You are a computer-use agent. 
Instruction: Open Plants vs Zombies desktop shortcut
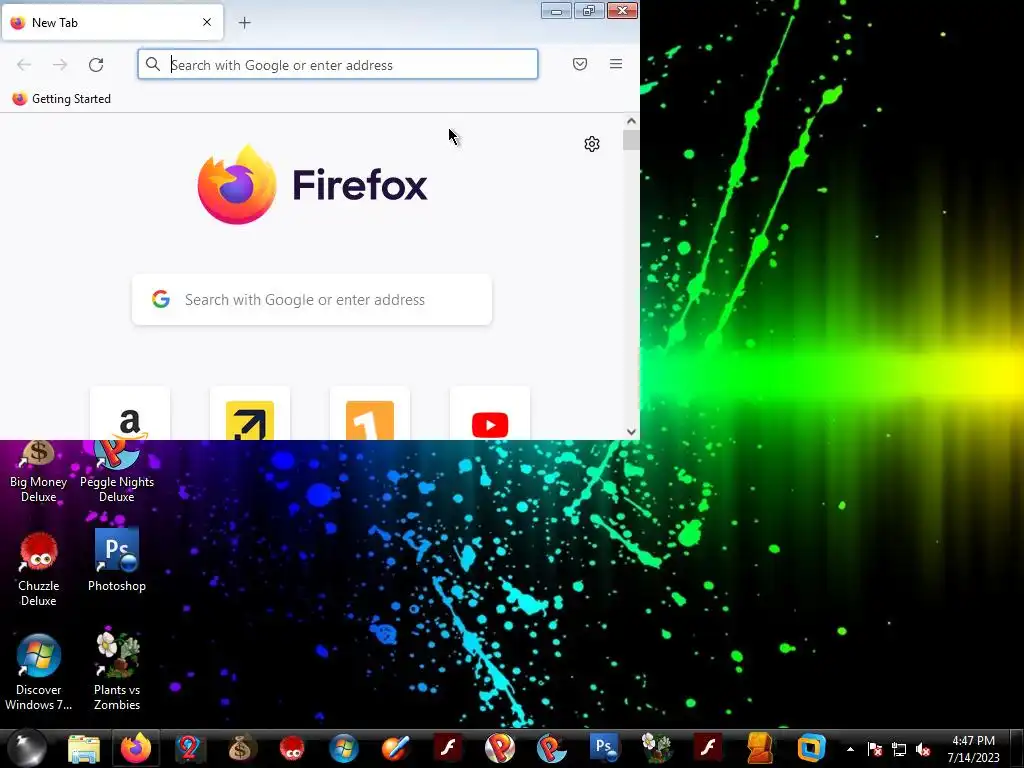tap(117, 671)
